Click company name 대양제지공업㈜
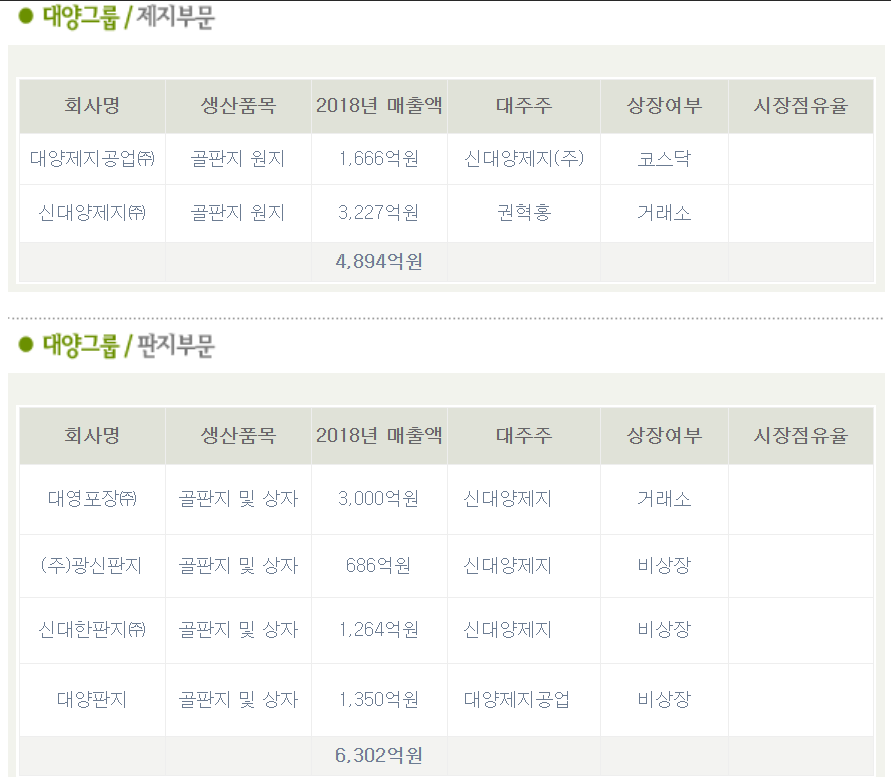 click(92, 159)
